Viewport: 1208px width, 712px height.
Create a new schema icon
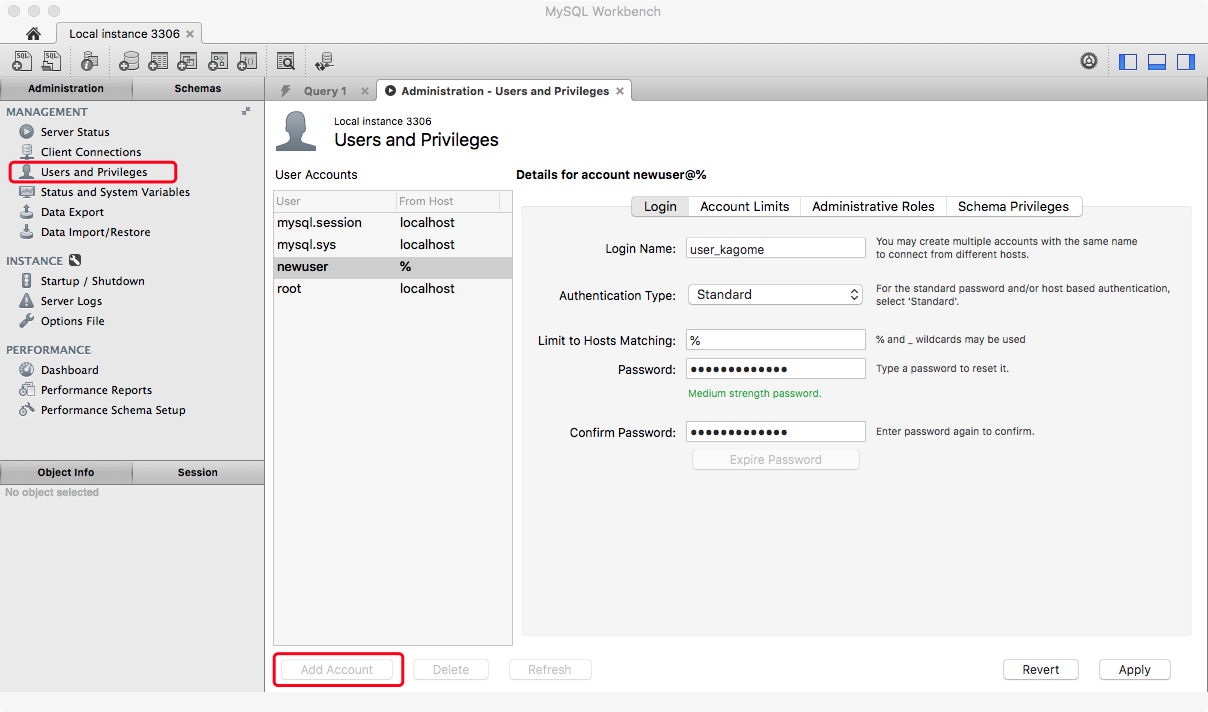128,62
